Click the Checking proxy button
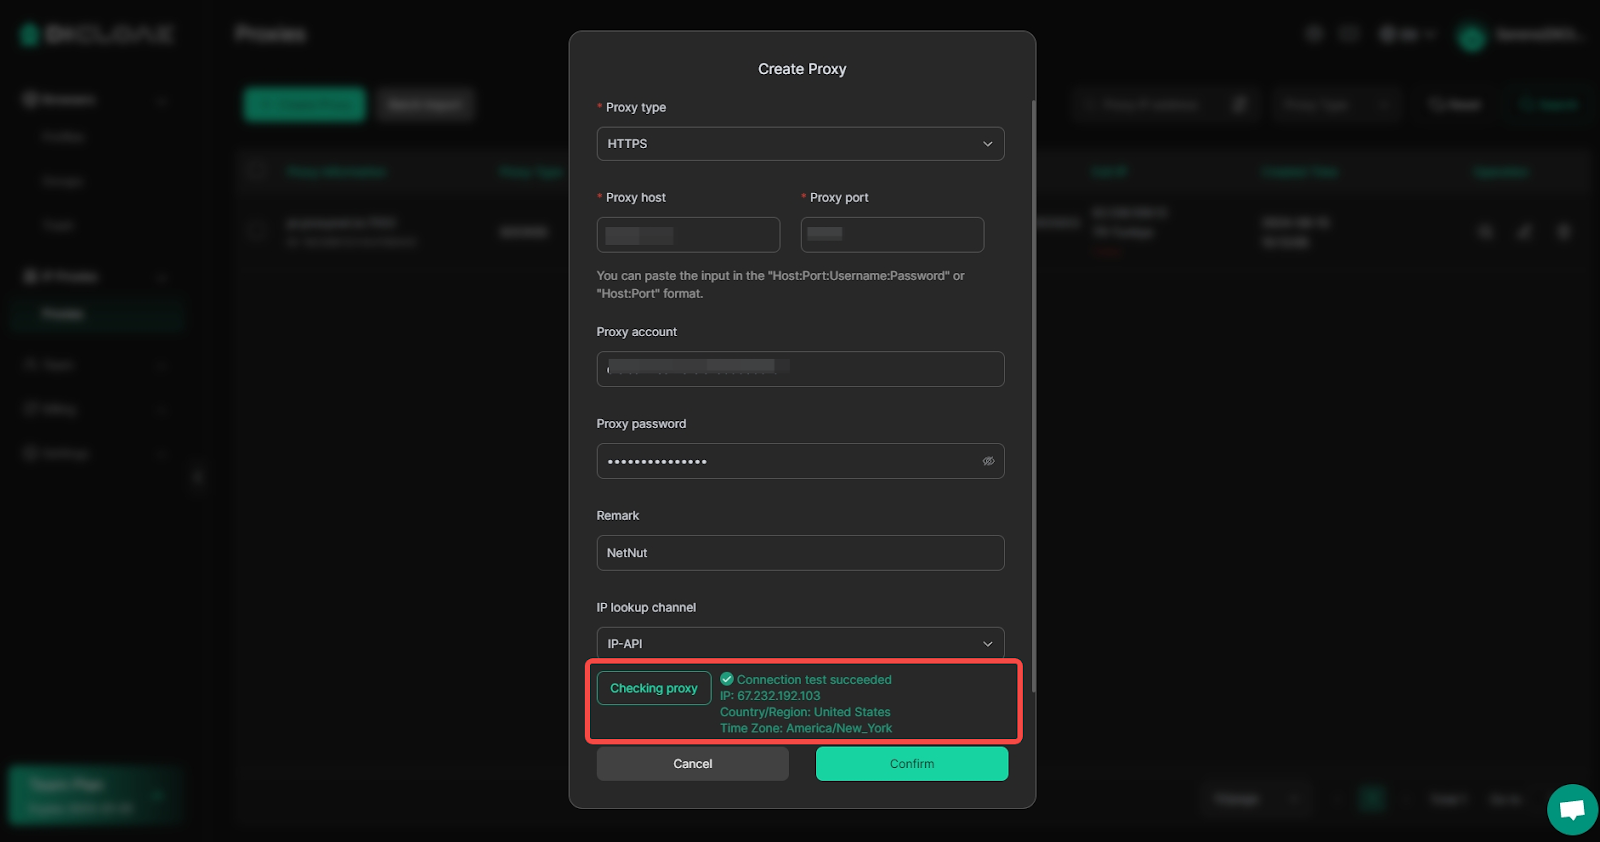The width and height of the screenshot is (1600, 842). point(654,688)
